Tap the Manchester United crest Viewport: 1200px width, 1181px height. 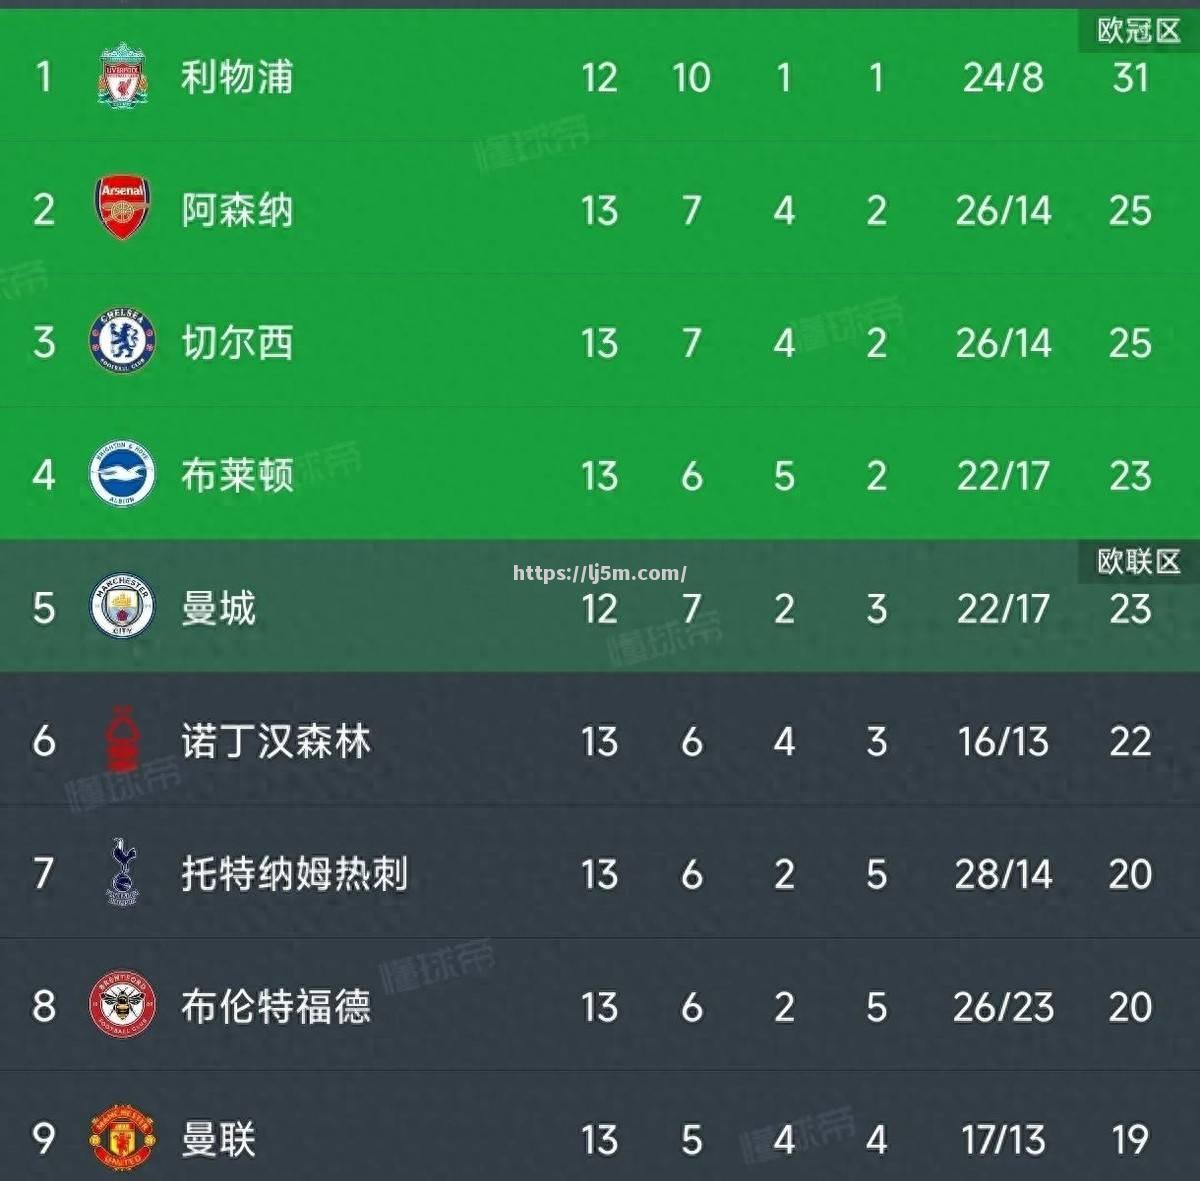(x=122, y=1138)
